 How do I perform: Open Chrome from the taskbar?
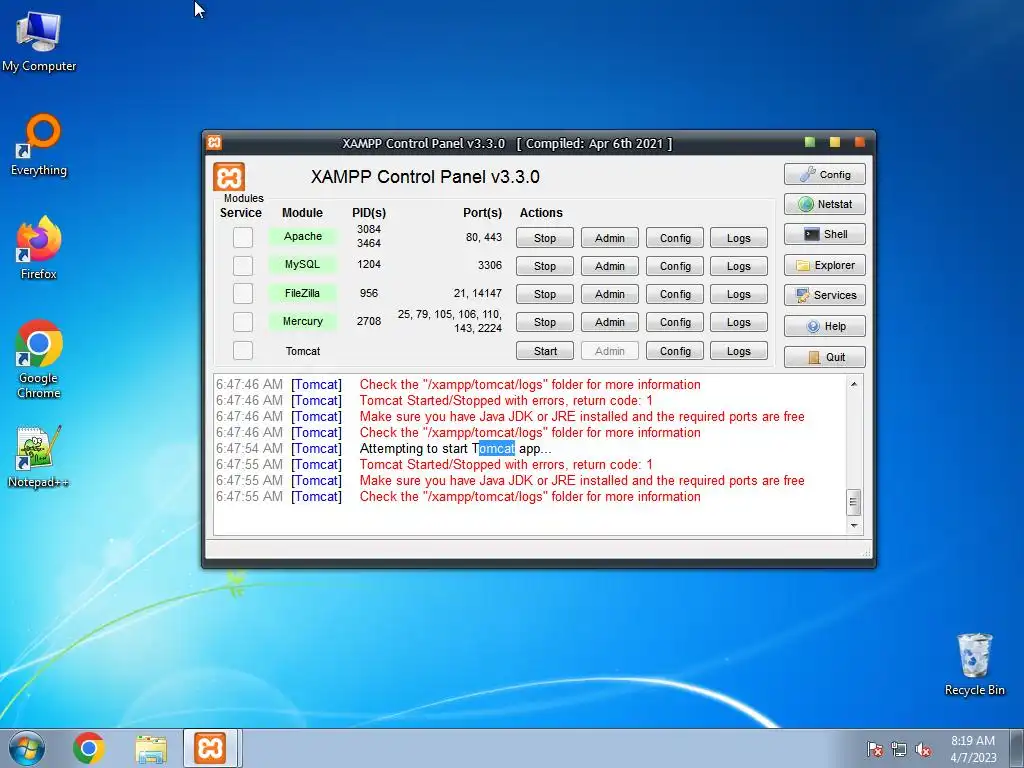point(89,748)
